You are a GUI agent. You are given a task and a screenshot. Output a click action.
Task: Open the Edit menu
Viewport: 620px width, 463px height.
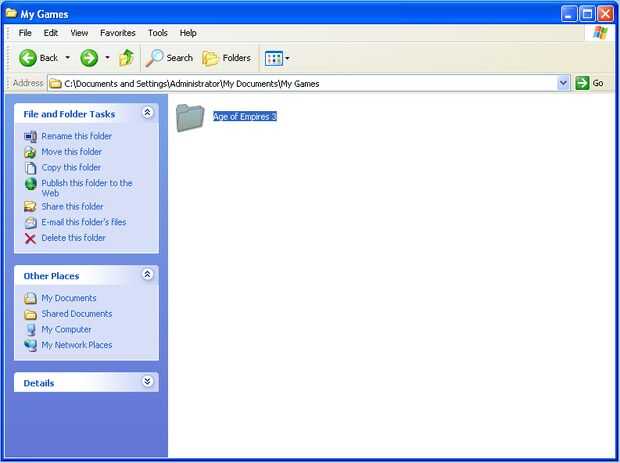(51, 33)
